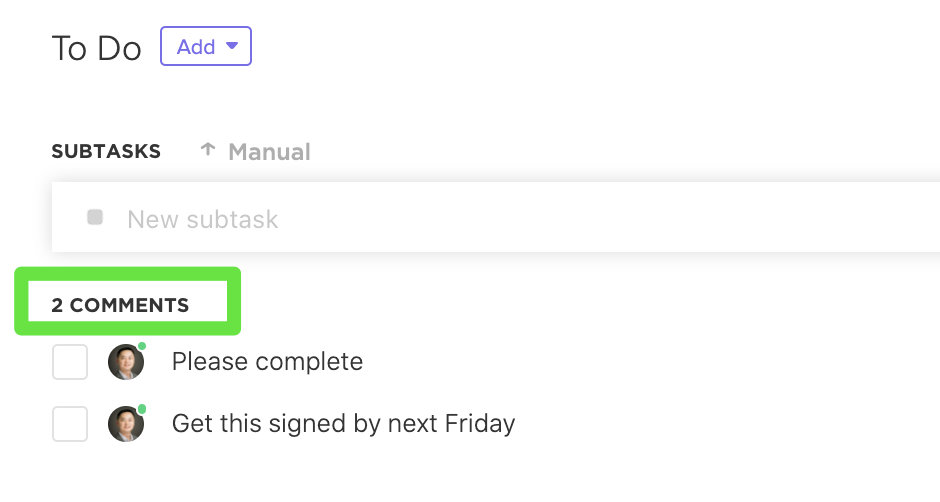Open "Get this signed by next Friday" comment
Screen dimensions: 940x502
(x=343, y=424)
